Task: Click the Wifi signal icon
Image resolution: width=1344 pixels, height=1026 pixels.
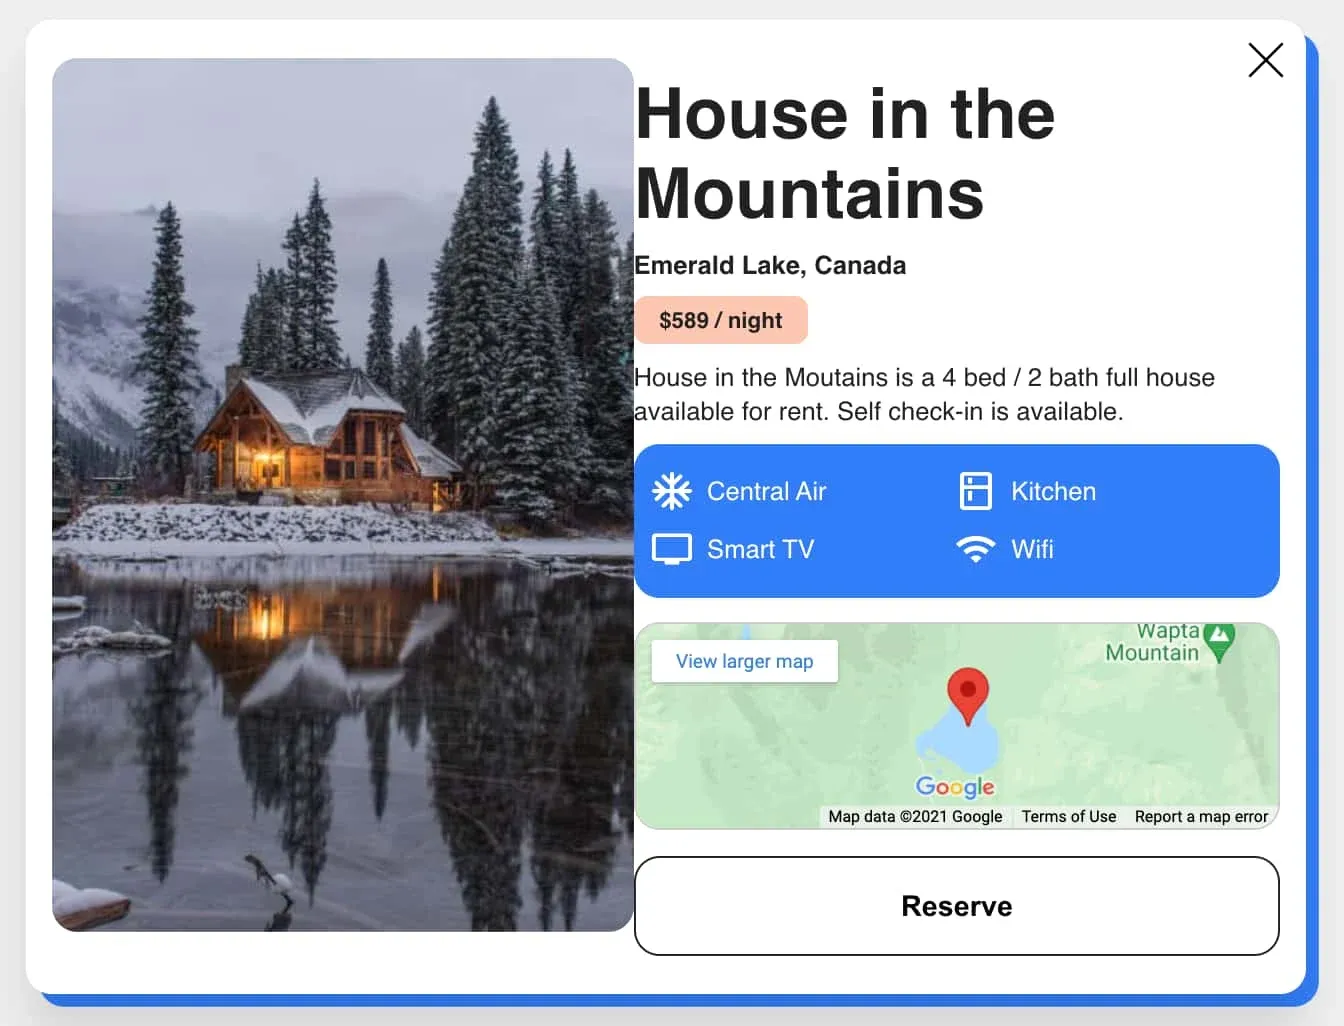Action: click(975, 549)
